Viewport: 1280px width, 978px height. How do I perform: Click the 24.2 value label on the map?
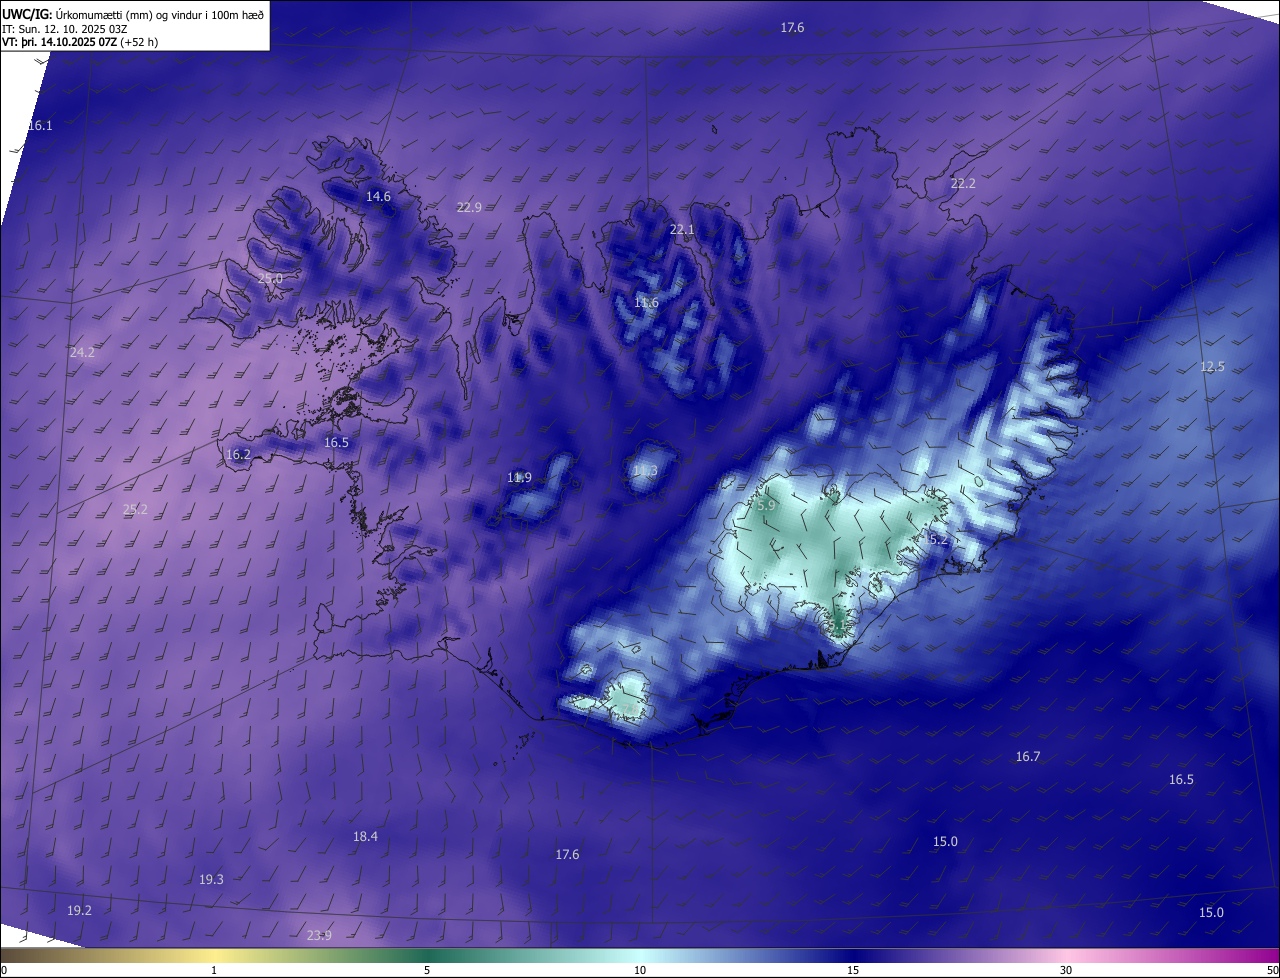coord(82,353)
